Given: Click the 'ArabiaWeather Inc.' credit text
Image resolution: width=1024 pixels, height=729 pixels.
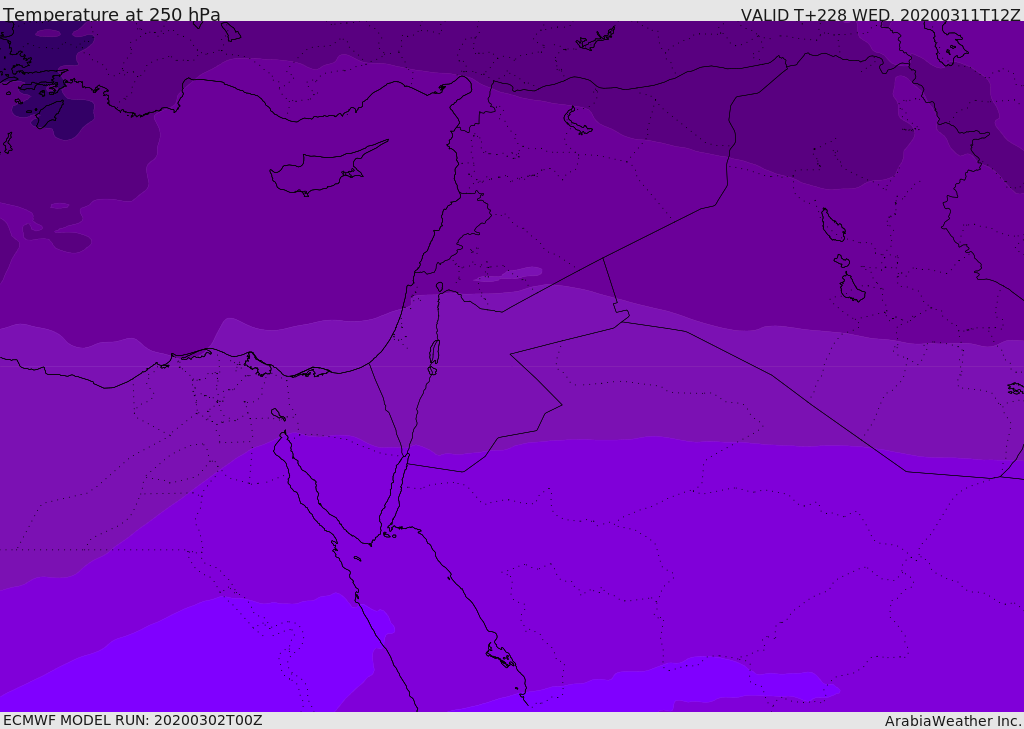Looking at the screenshot, I should 953,721.
